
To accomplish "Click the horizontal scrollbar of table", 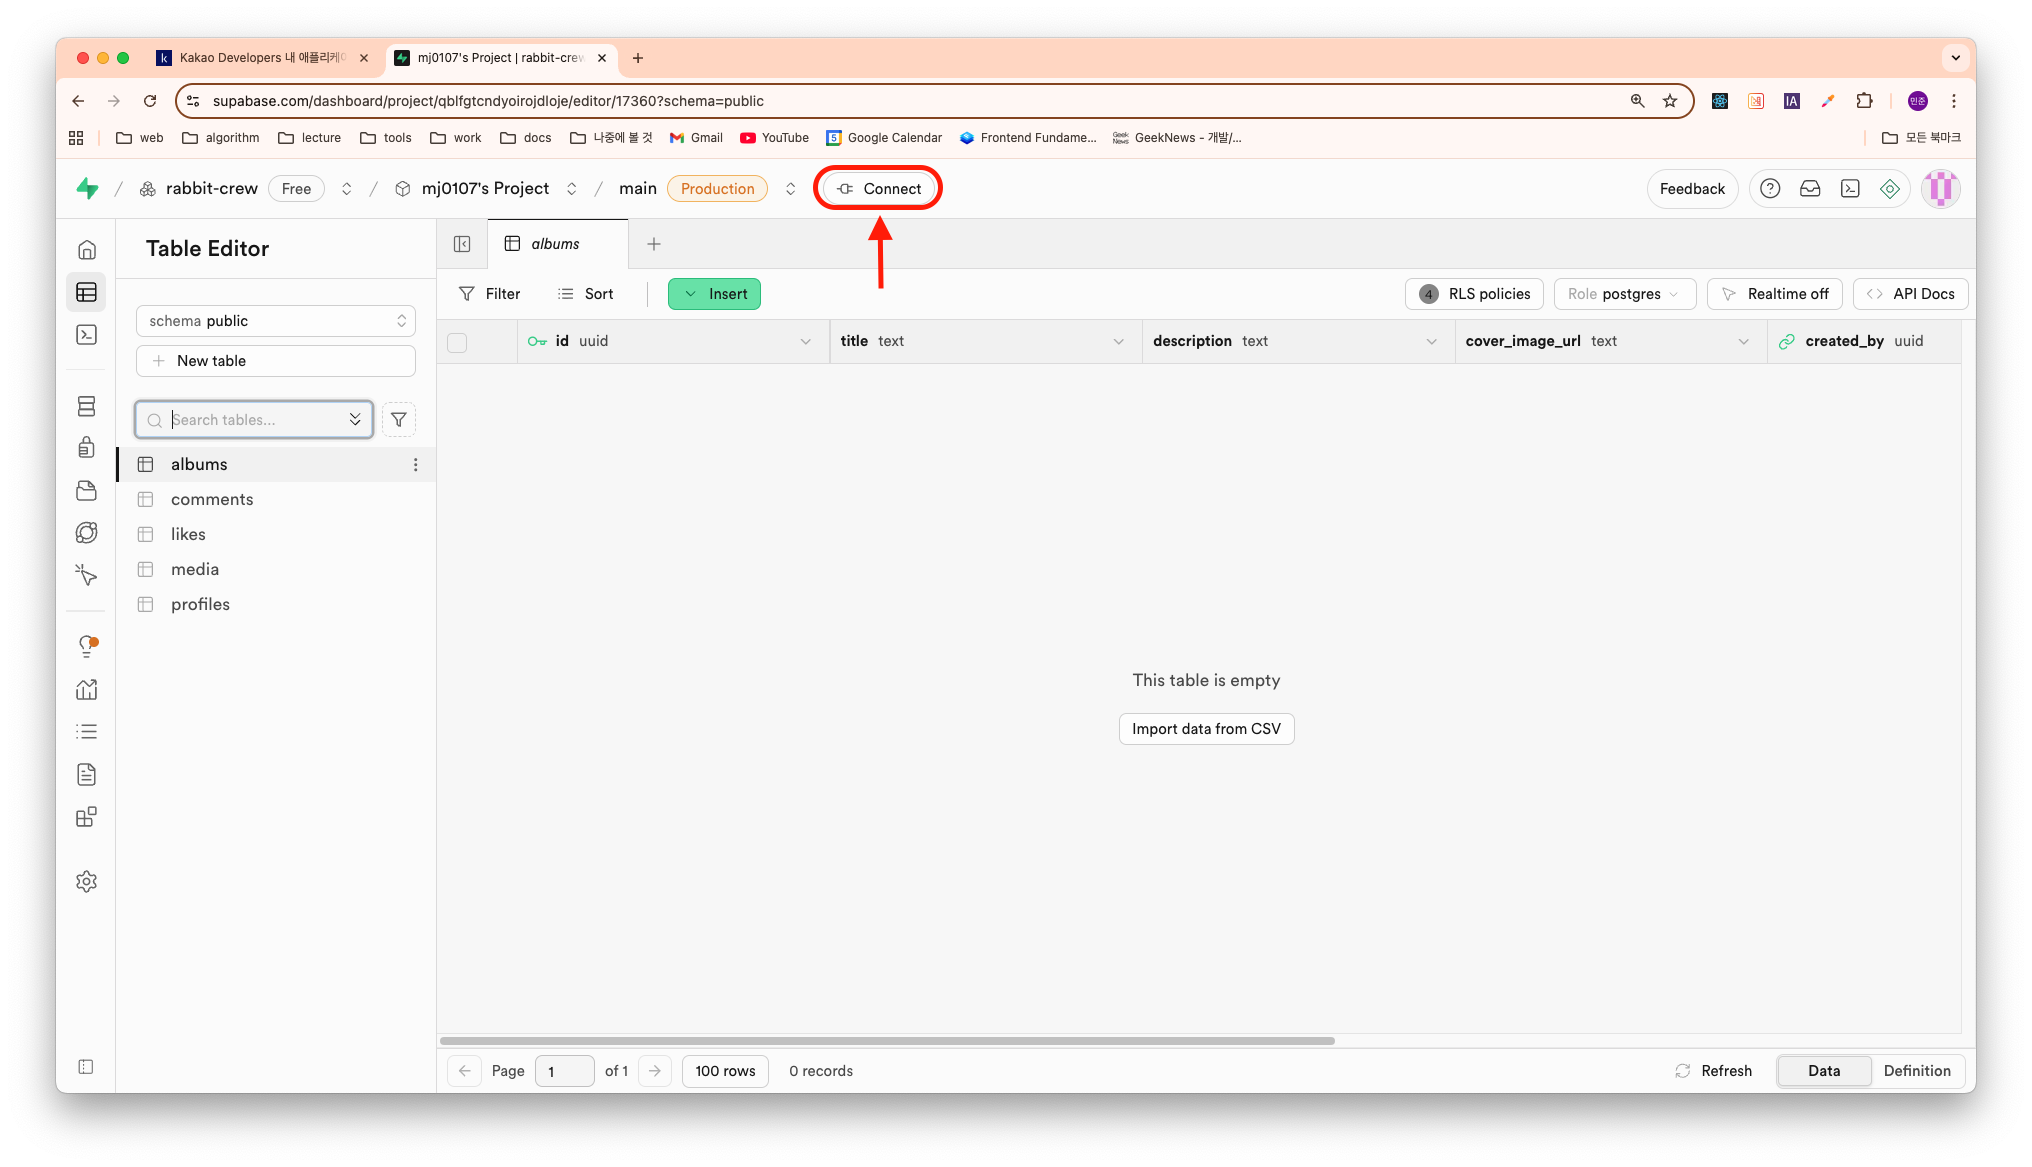I will (886, 1041).
